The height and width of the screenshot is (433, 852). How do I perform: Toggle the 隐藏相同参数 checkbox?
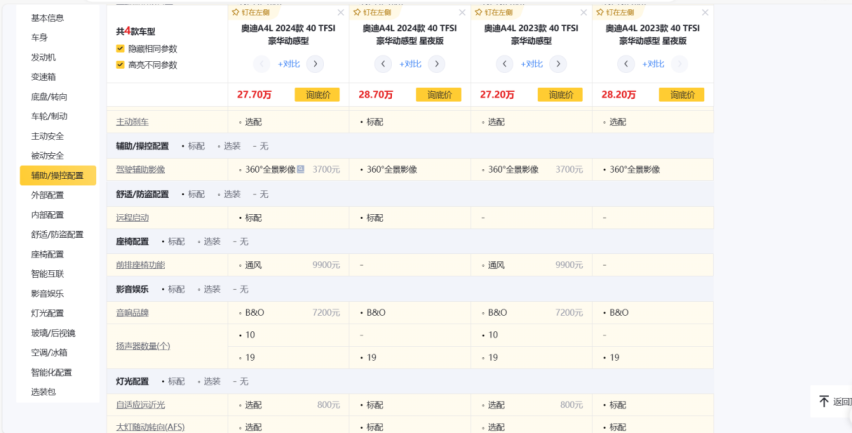coord(120,48)
